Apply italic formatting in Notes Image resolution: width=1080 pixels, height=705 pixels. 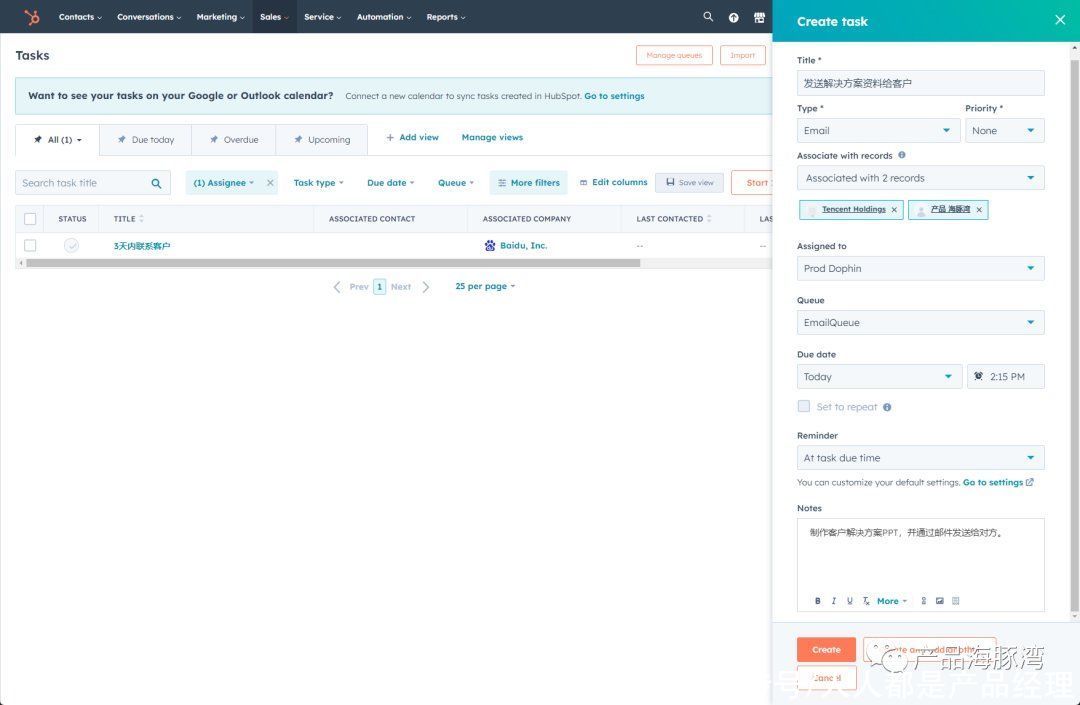(833, 601)
